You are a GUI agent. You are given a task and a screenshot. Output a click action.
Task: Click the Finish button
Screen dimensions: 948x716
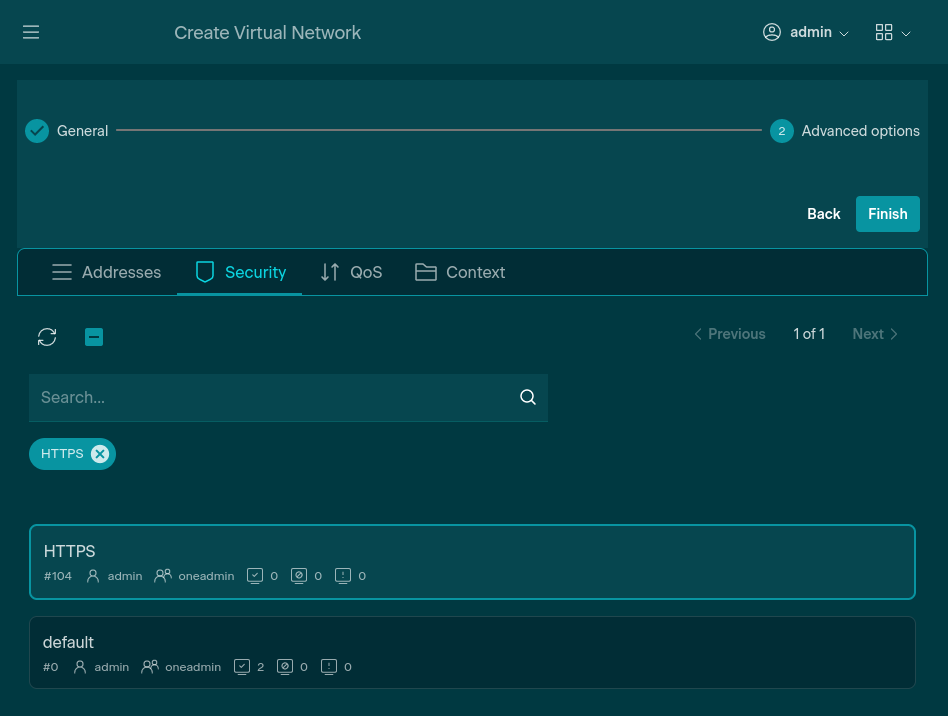tap(887, 214)
